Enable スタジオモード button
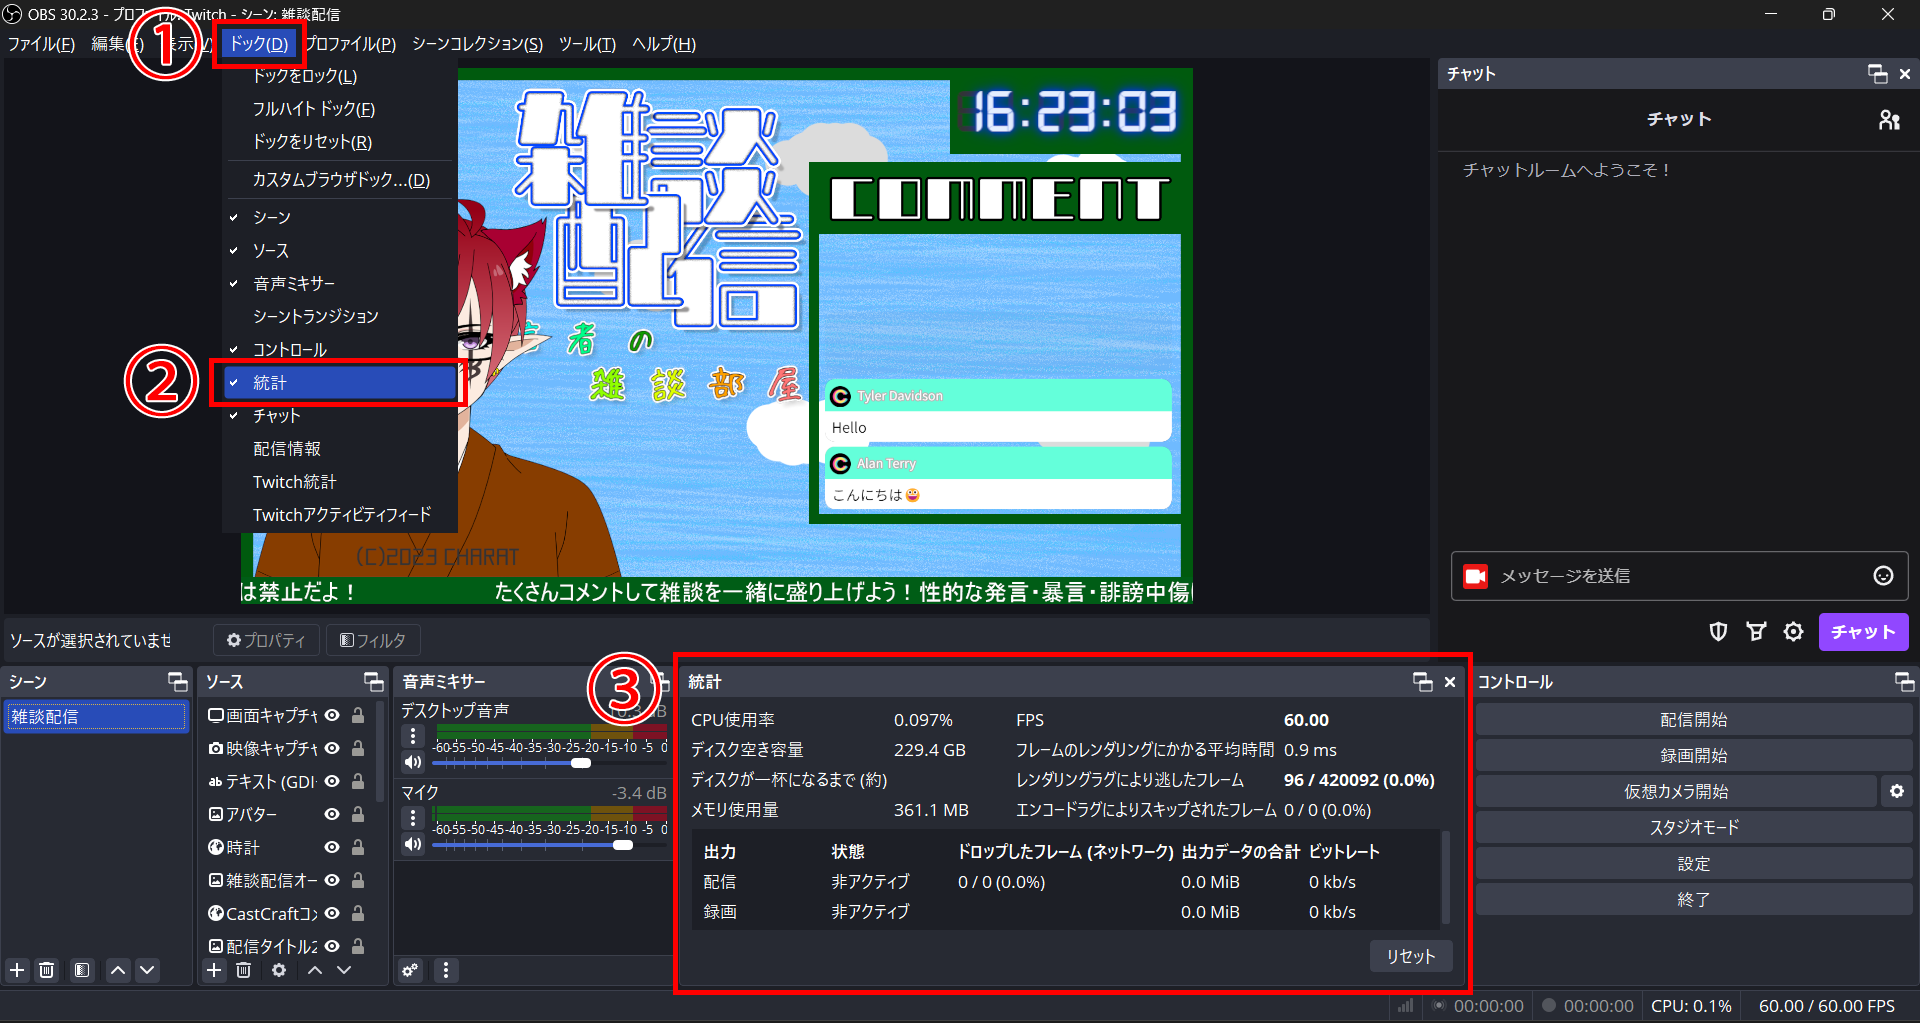Screen dimensions: 1920x1023 [1693, 827]
